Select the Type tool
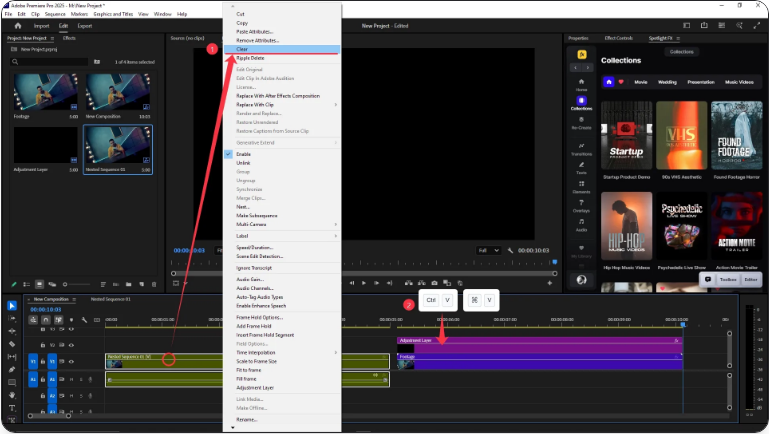 (12, 407)
